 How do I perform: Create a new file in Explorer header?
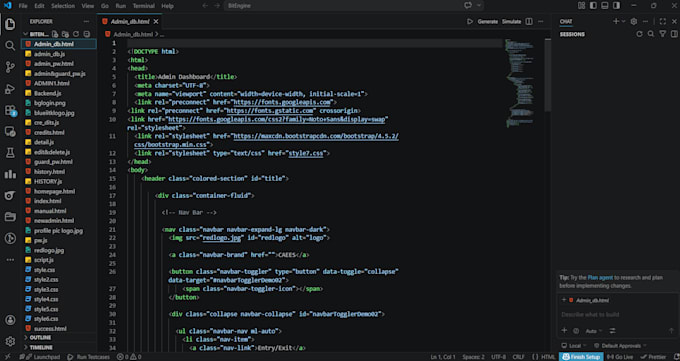[55, 34]
